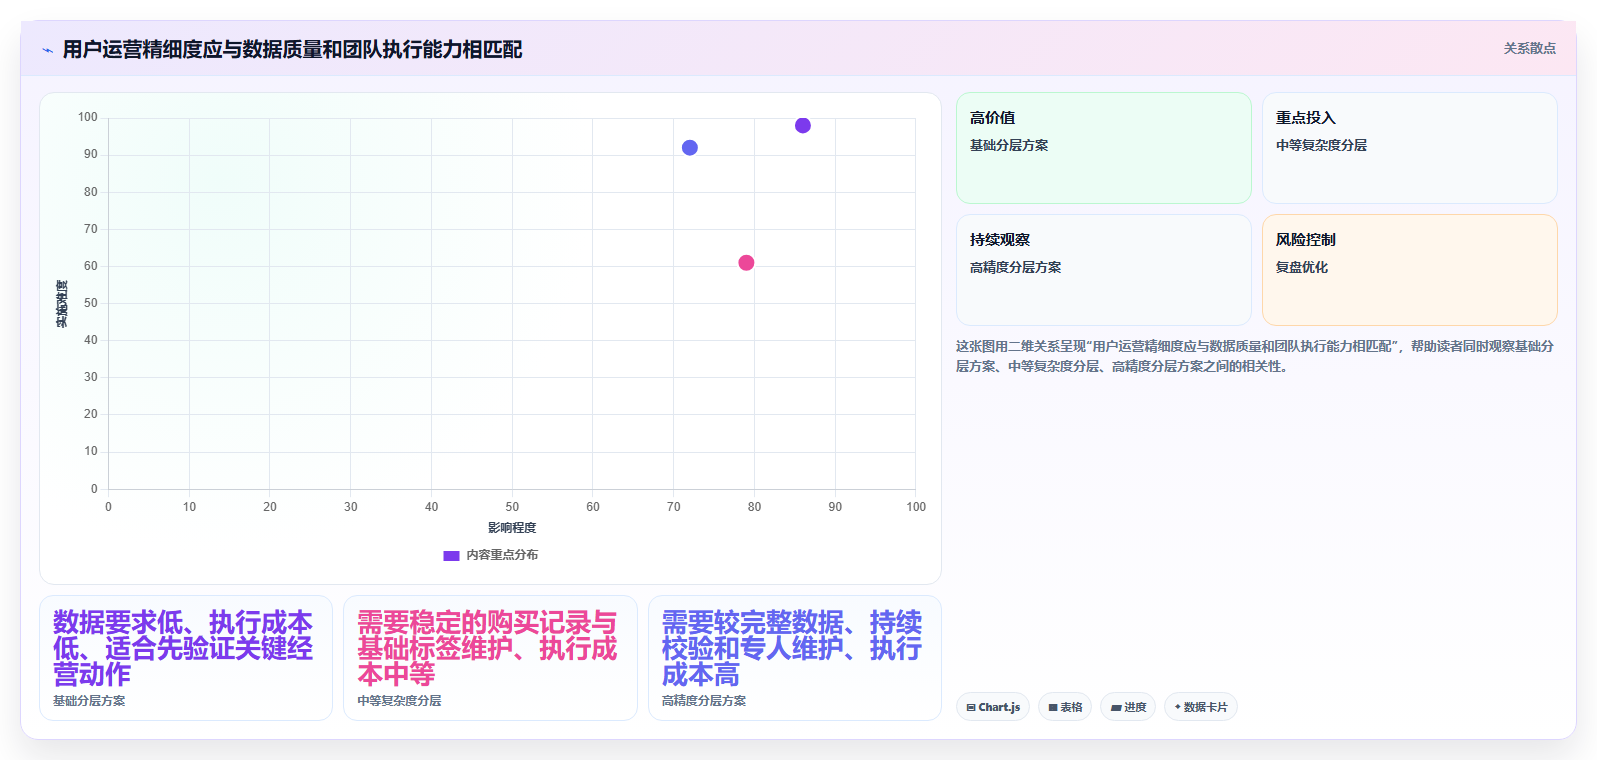Click the 高精度分层方案 caption under blue card
Screen dimensions: 1597x760
pos(704,701)
